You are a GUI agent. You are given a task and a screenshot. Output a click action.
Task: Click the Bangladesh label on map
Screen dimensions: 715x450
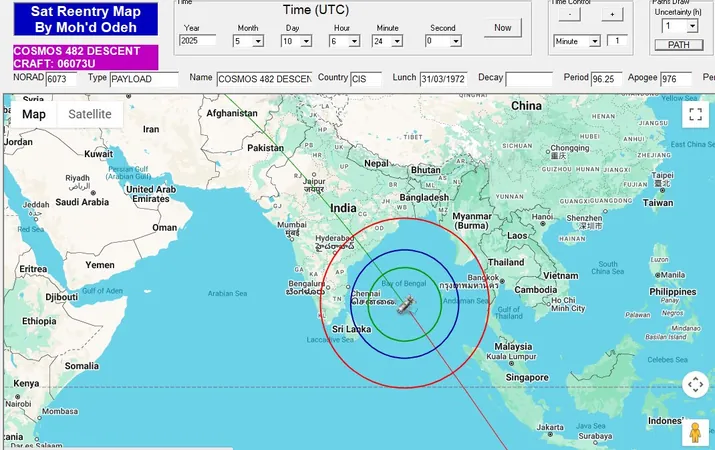(424, 197)
